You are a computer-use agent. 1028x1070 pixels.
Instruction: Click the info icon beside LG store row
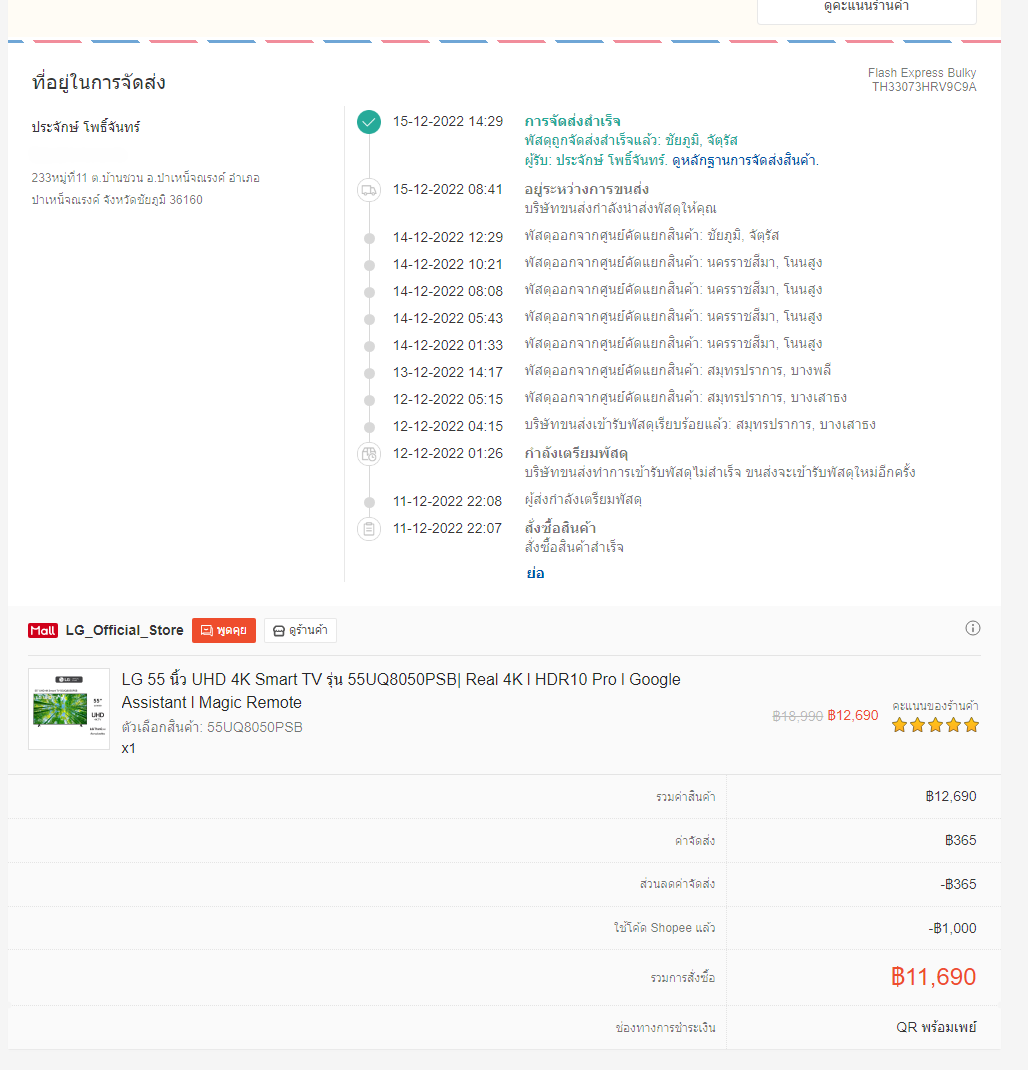tap(973, 628)
